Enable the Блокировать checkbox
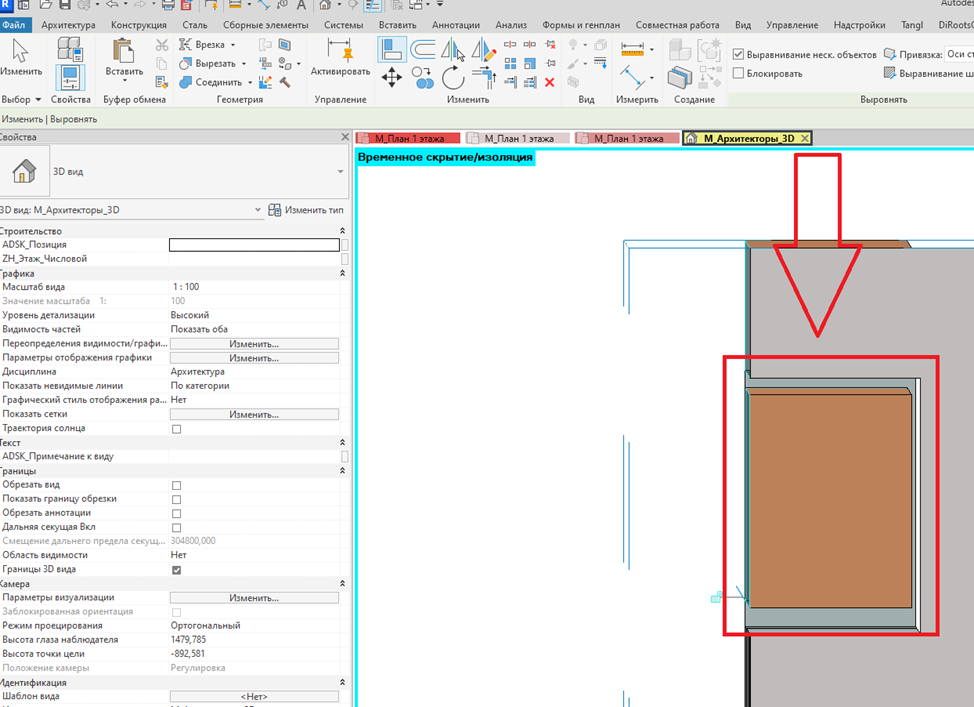The image size is (974, 707). click(x=739, y=73)
